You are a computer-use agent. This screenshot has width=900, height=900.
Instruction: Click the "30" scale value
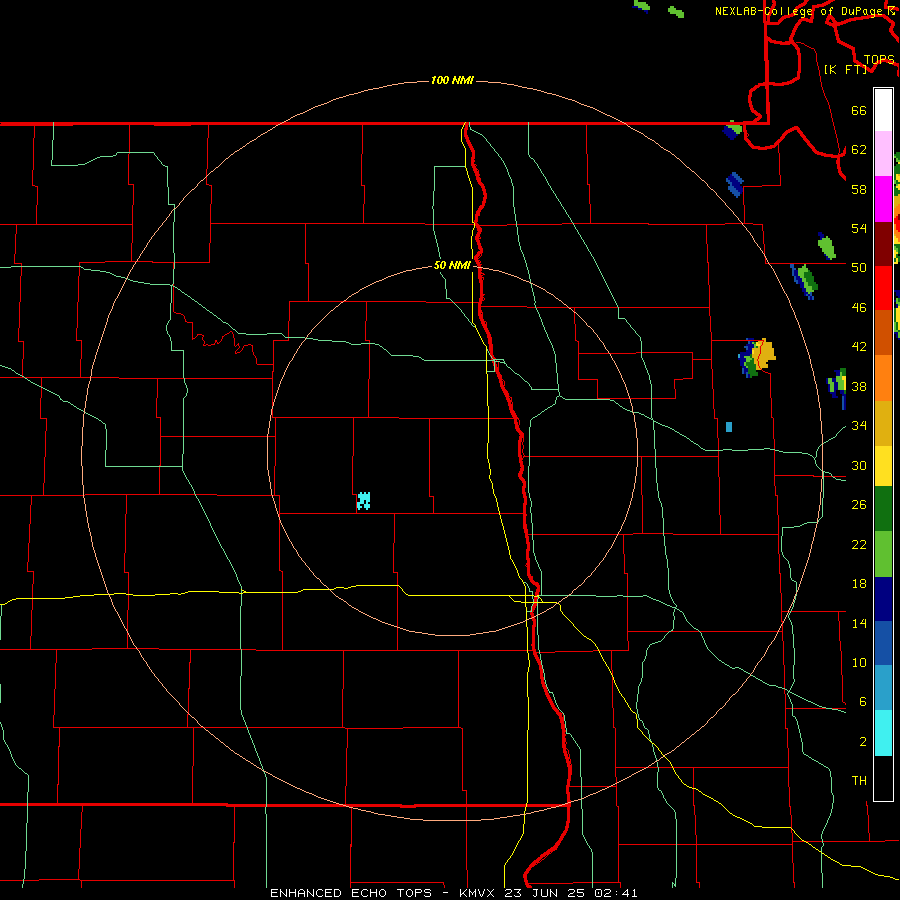coord(859,465)
